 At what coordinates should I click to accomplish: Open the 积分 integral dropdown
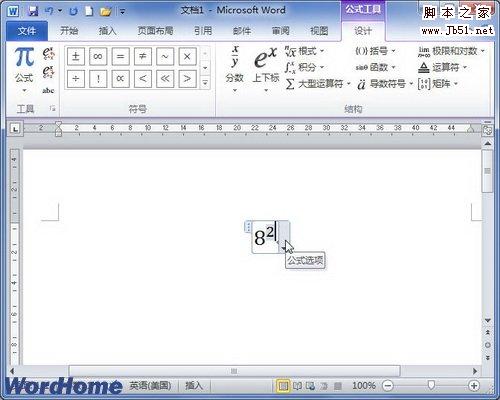pyautogui.click(x=305, y=68)
